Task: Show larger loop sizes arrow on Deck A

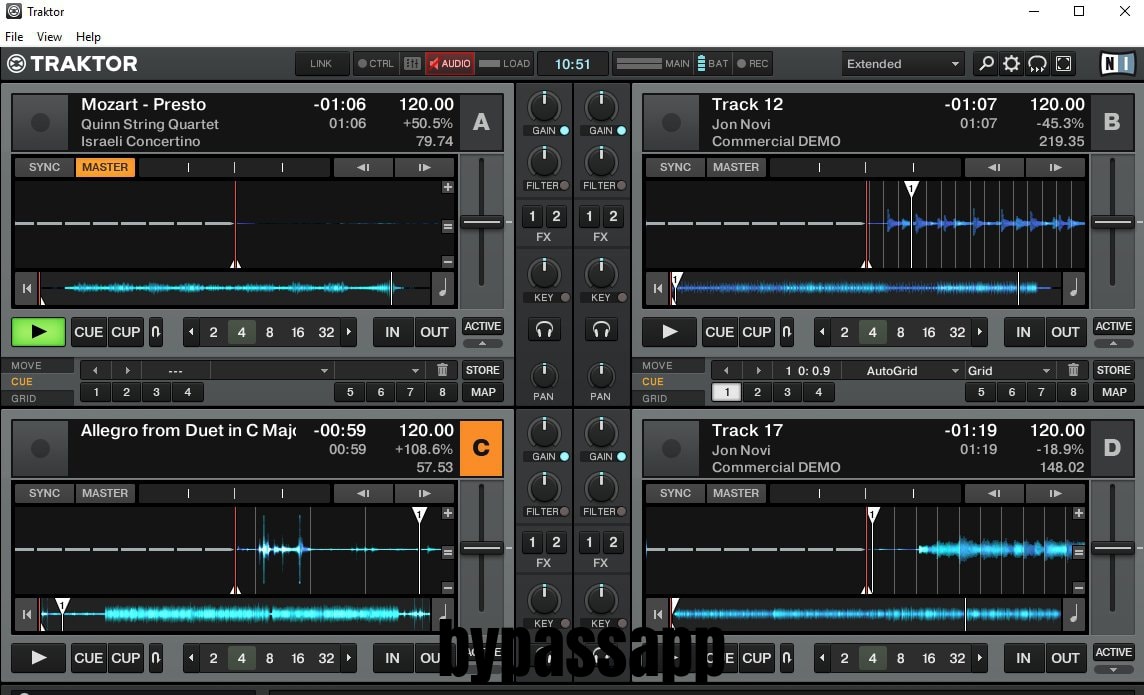Action: [x=349, y=332]
